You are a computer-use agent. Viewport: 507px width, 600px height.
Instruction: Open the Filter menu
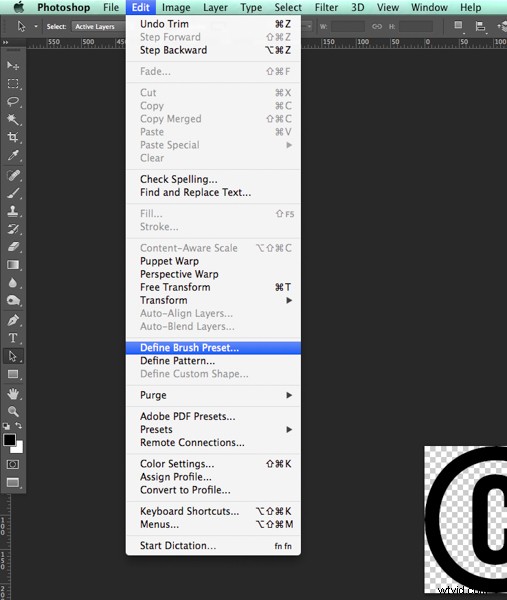click(326, 7)
